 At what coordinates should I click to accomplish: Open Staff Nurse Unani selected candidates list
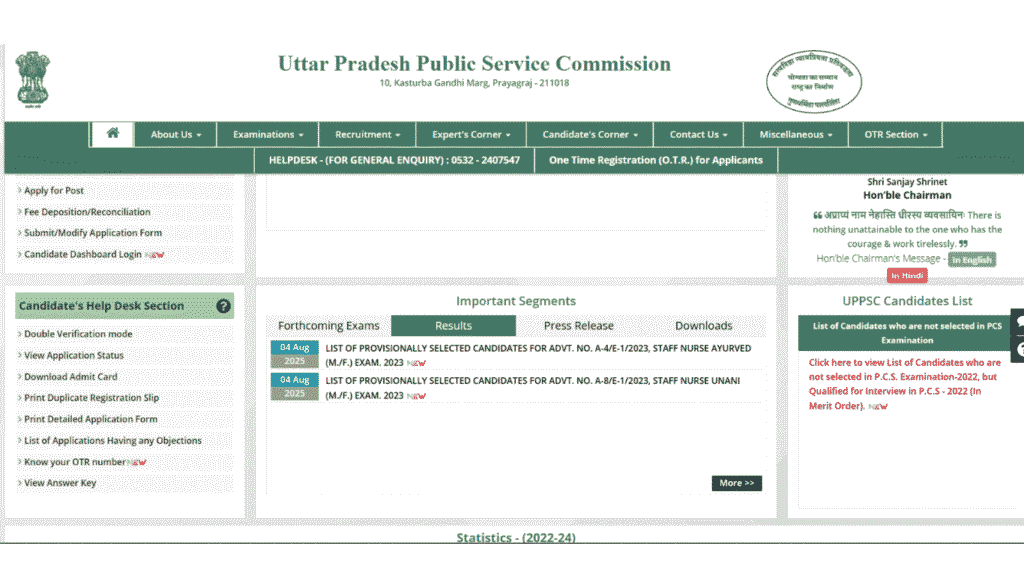[x=533, y=388]
